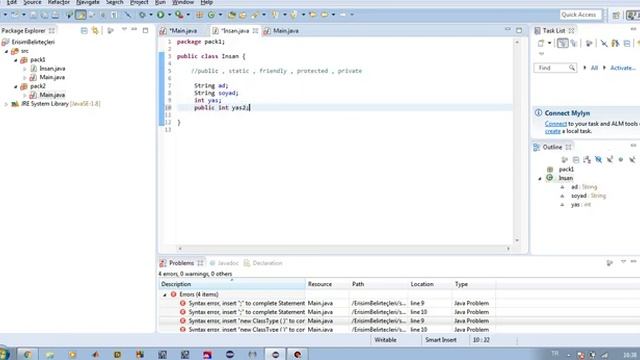640x360 pixels.
Task: Click the Save toolbar icon
Action: click(x=33, y=15)
